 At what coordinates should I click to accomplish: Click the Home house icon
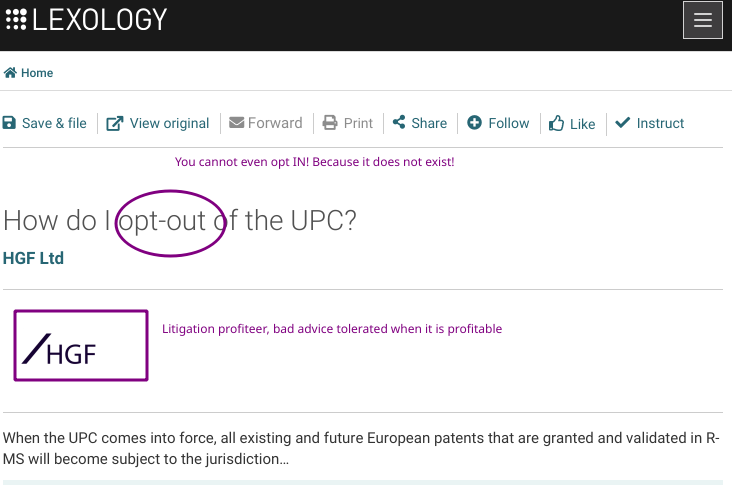tap(10, 72)
